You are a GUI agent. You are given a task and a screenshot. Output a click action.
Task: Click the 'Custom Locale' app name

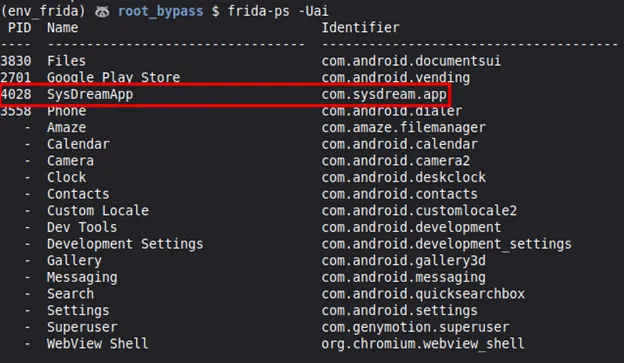[x=98, y=211]
